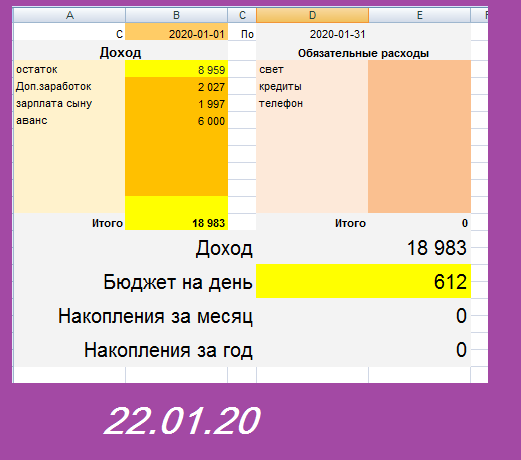The height and width of the screenshot is (460, 521).
Task: Select 'зарплата сыну' label cell
Action: (69, 103)
